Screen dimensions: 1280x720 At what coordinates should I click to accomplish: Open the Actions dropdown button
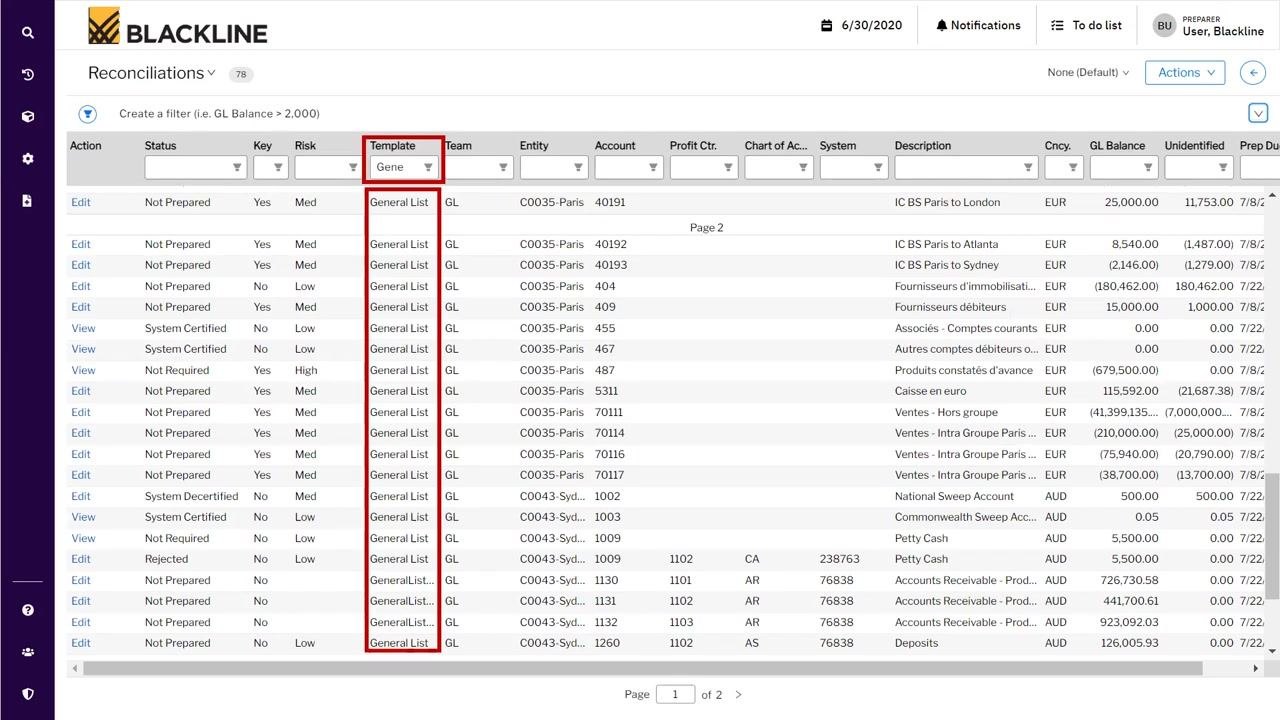(1185, 72)
